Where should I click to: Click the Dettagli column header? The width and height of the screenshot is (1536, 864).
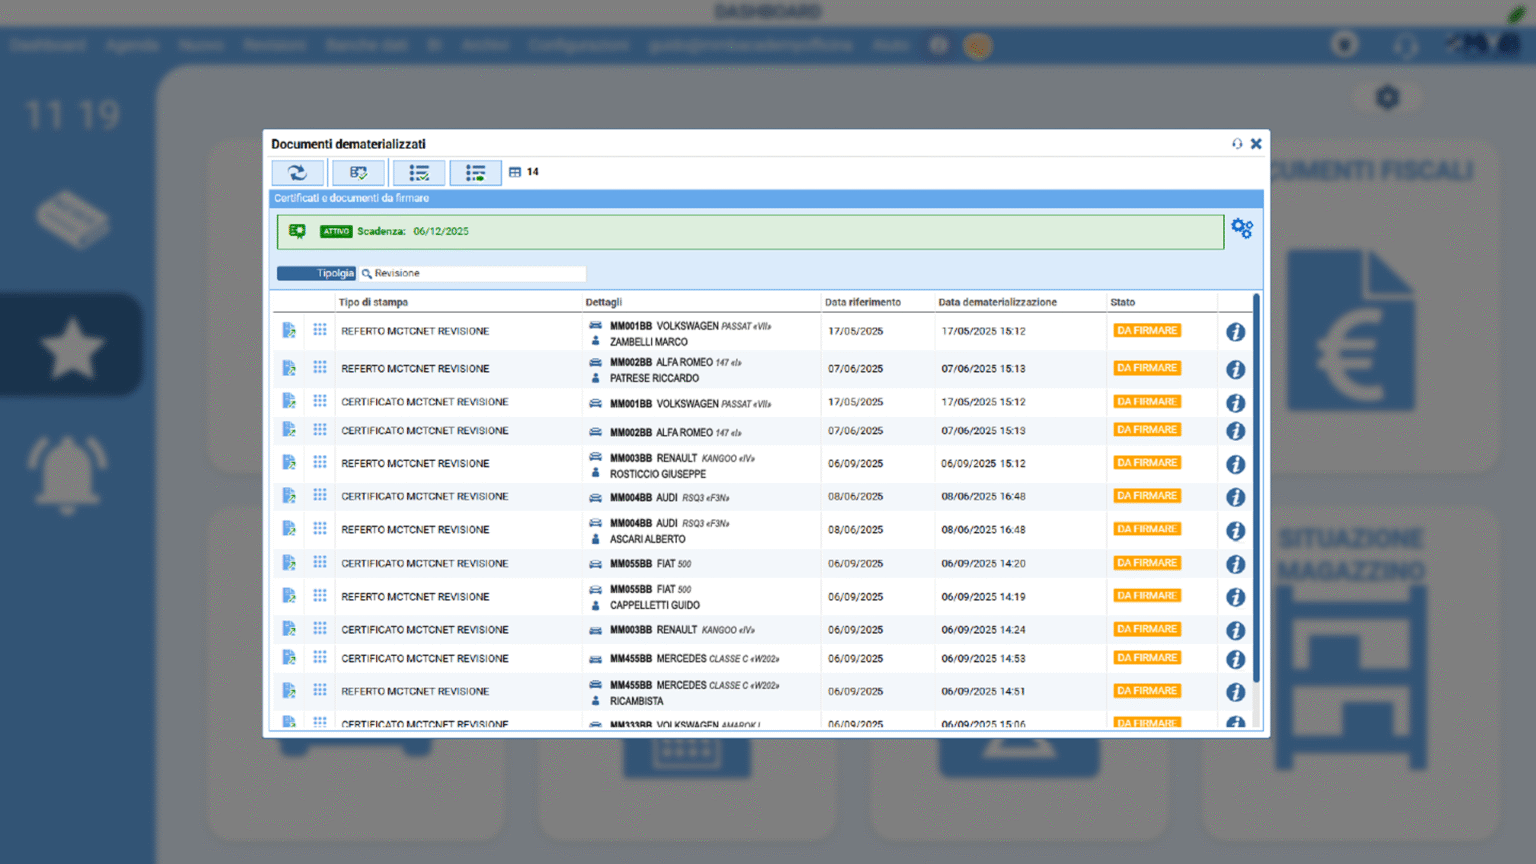(603, 302)
